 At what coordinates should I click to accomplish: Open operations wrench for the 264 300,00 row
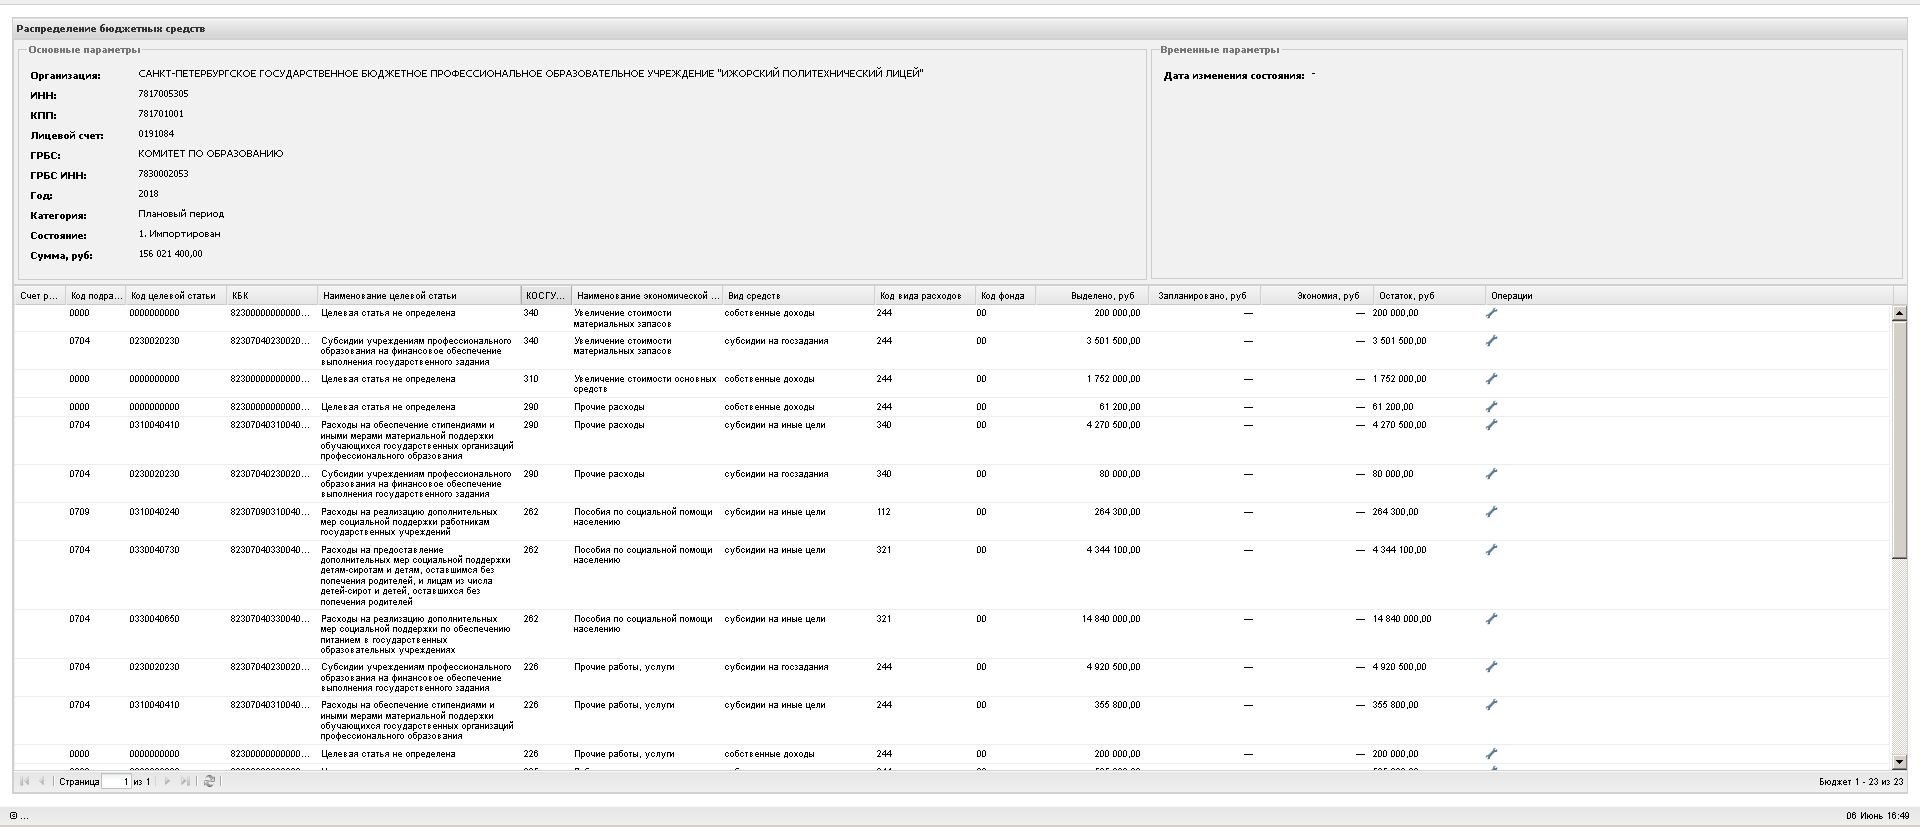coord(1491,512)
